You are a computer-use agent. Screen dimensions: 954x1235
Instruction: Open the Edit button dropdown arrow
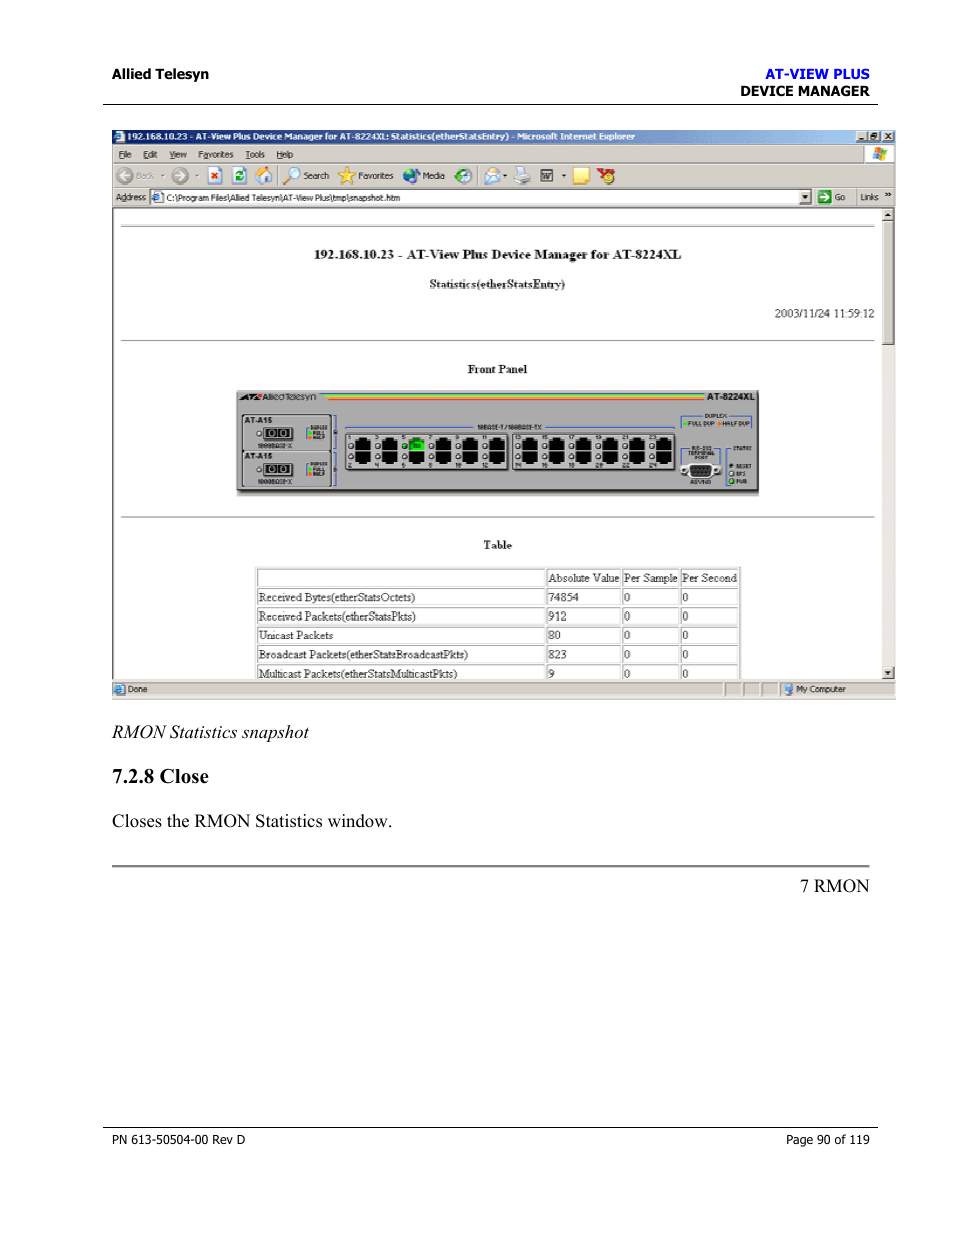coord(564,176)
